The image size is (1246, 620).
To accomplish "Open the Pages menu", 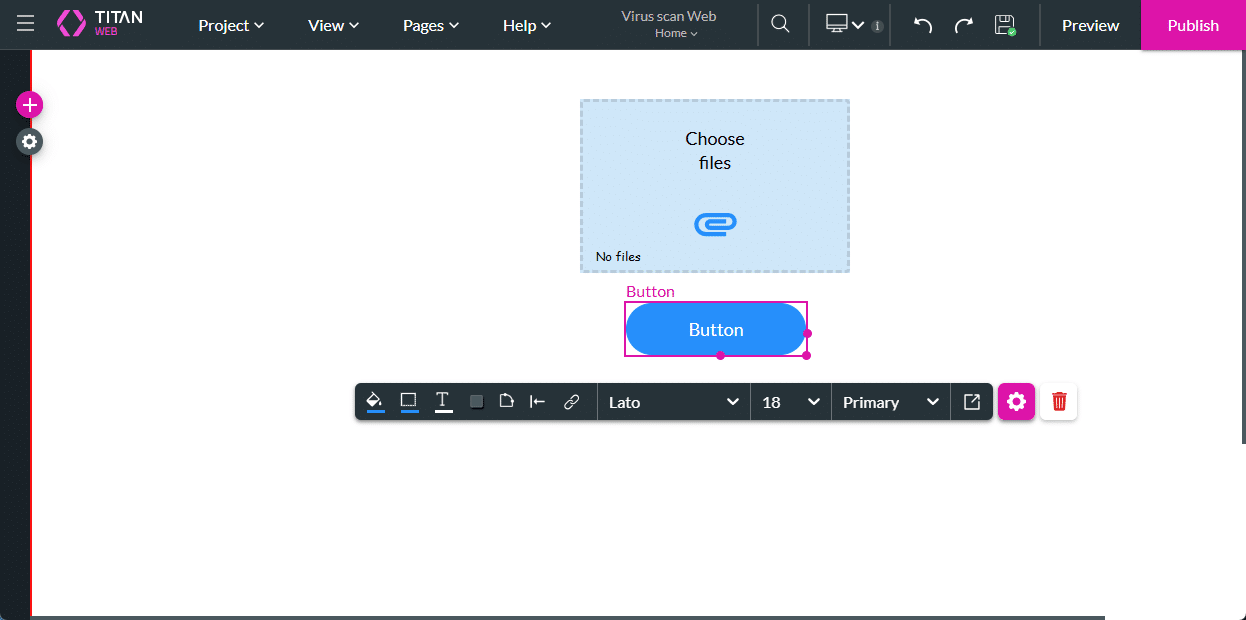I will point(430,25).
